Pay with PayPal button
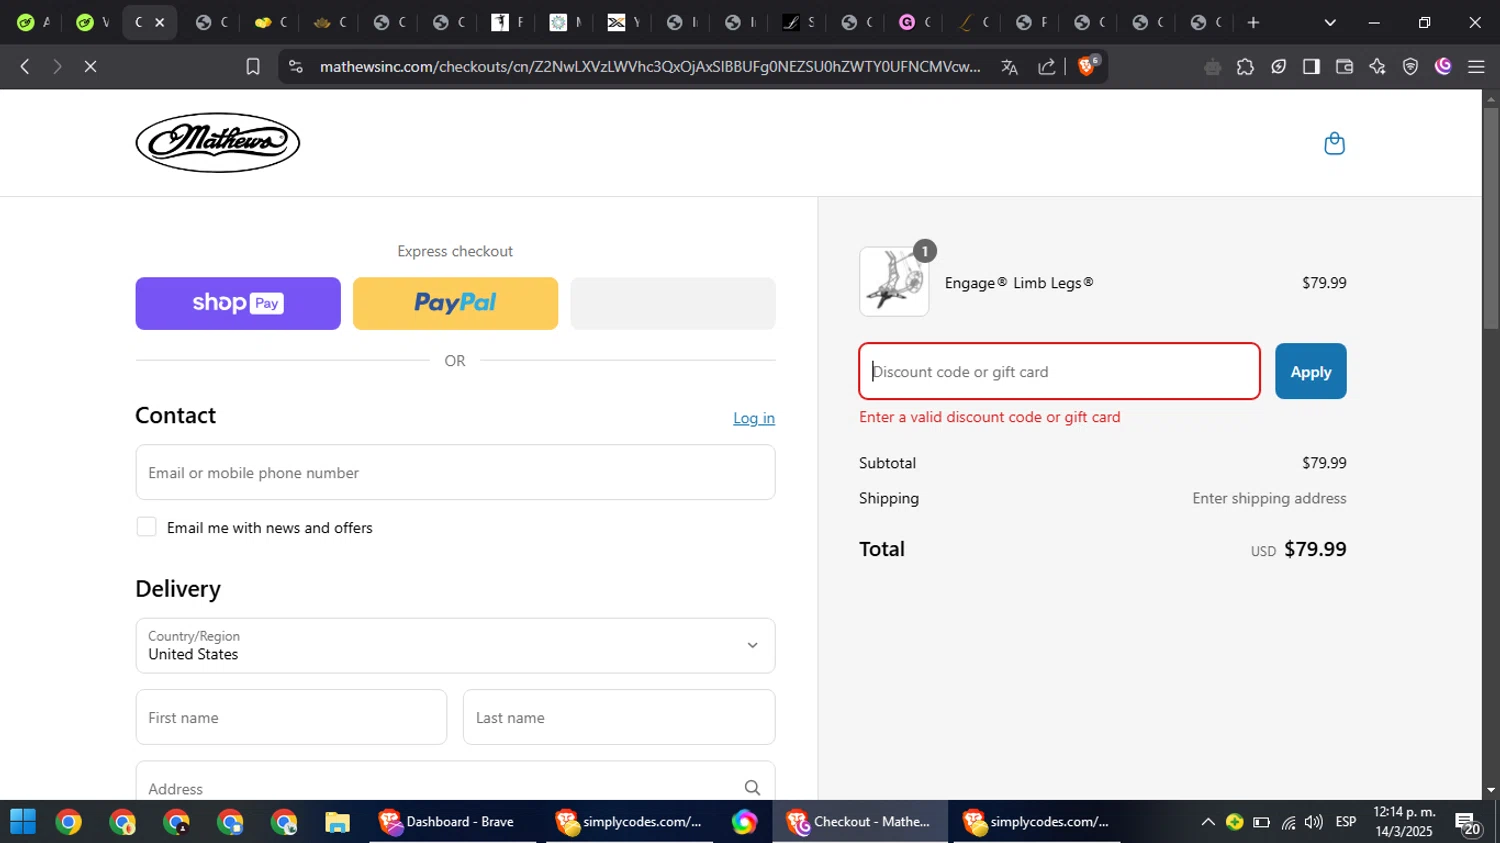The height and width of the screenshot is (843, 1500). 455,303
